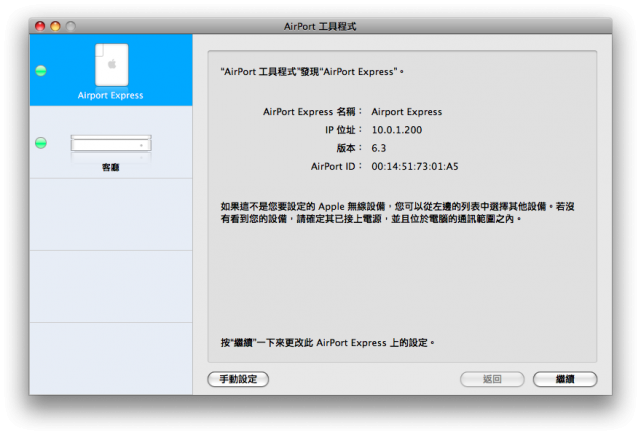This screenshot has height=435, width=640.
Task: Click the "AirPort 工具程式"發現 heading text
Action: (312, 72)
